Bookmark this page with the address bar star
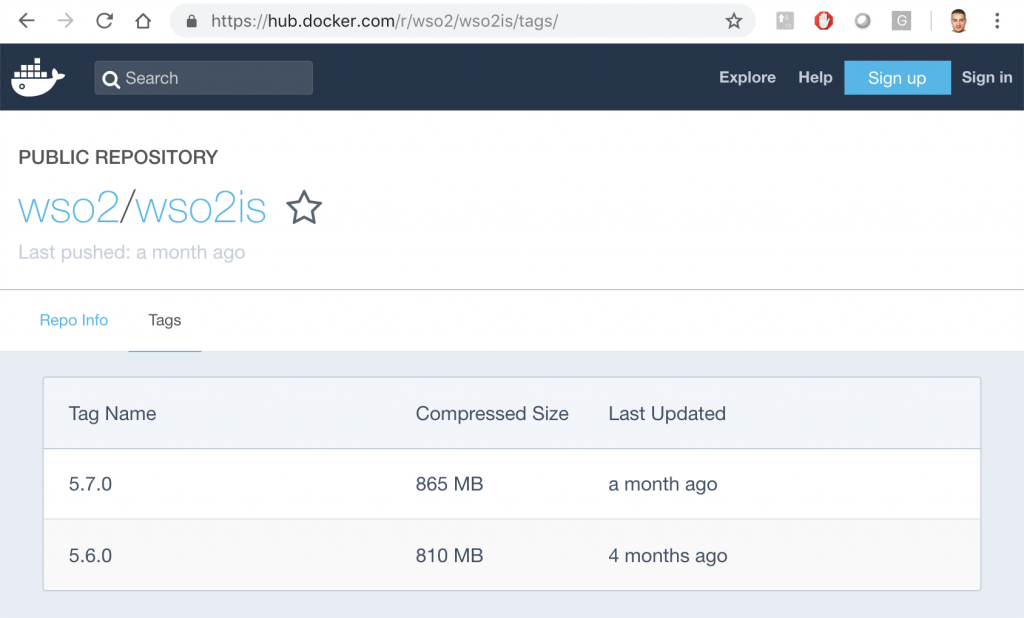Screen dimensions: 1024x618 coord(734,21)
